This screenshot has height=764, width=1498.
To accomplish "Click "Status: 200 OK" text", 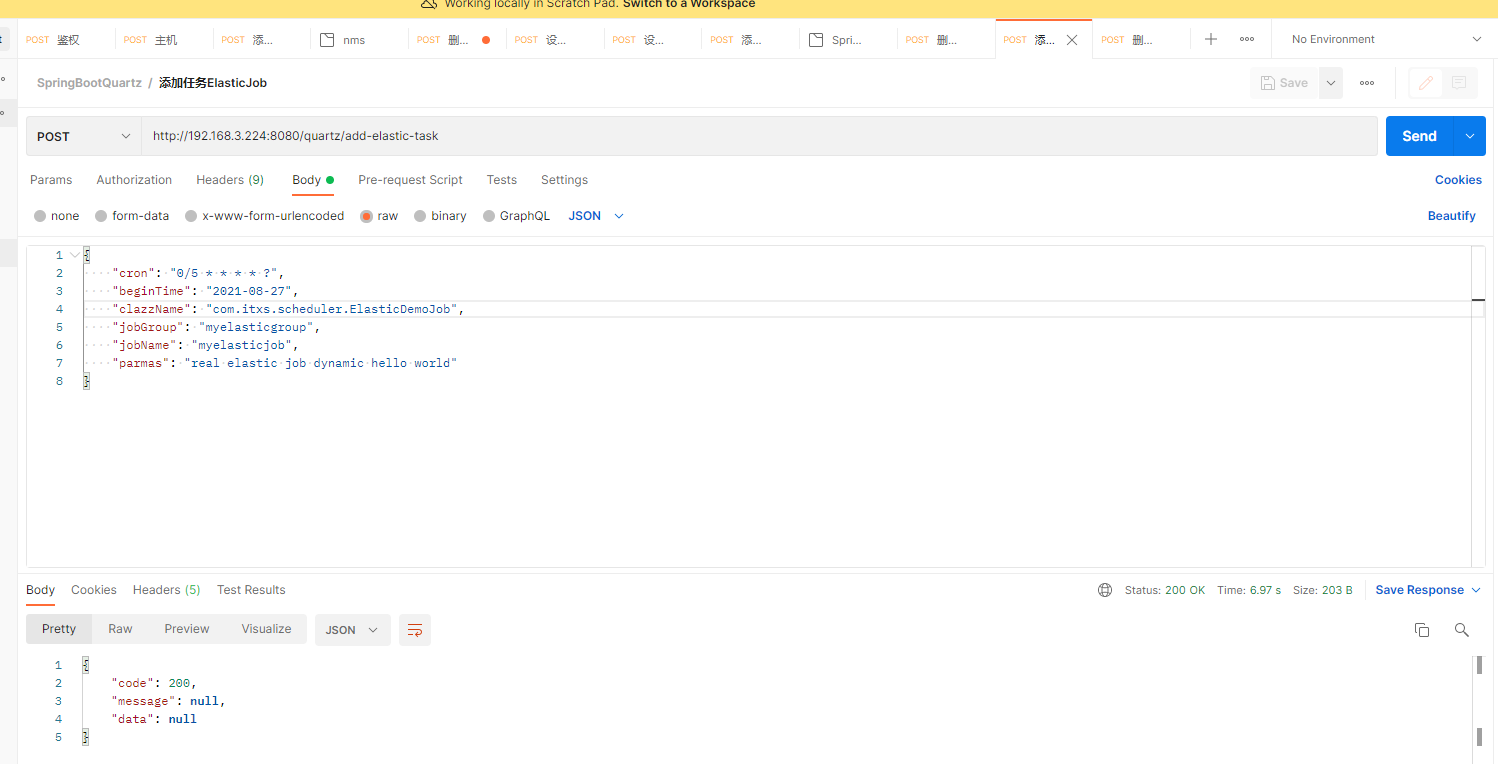I will [x=1165, y=590].
